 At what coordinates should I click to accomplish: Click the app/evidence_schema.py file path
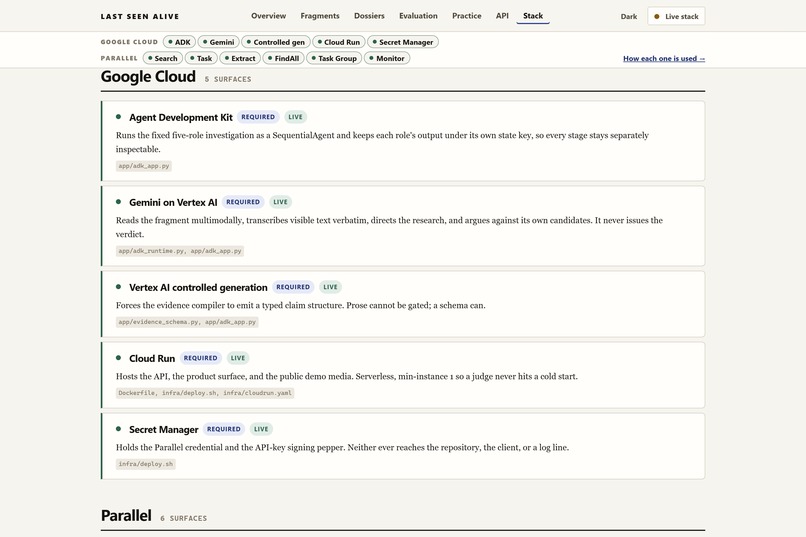click(x=187, y=322)
